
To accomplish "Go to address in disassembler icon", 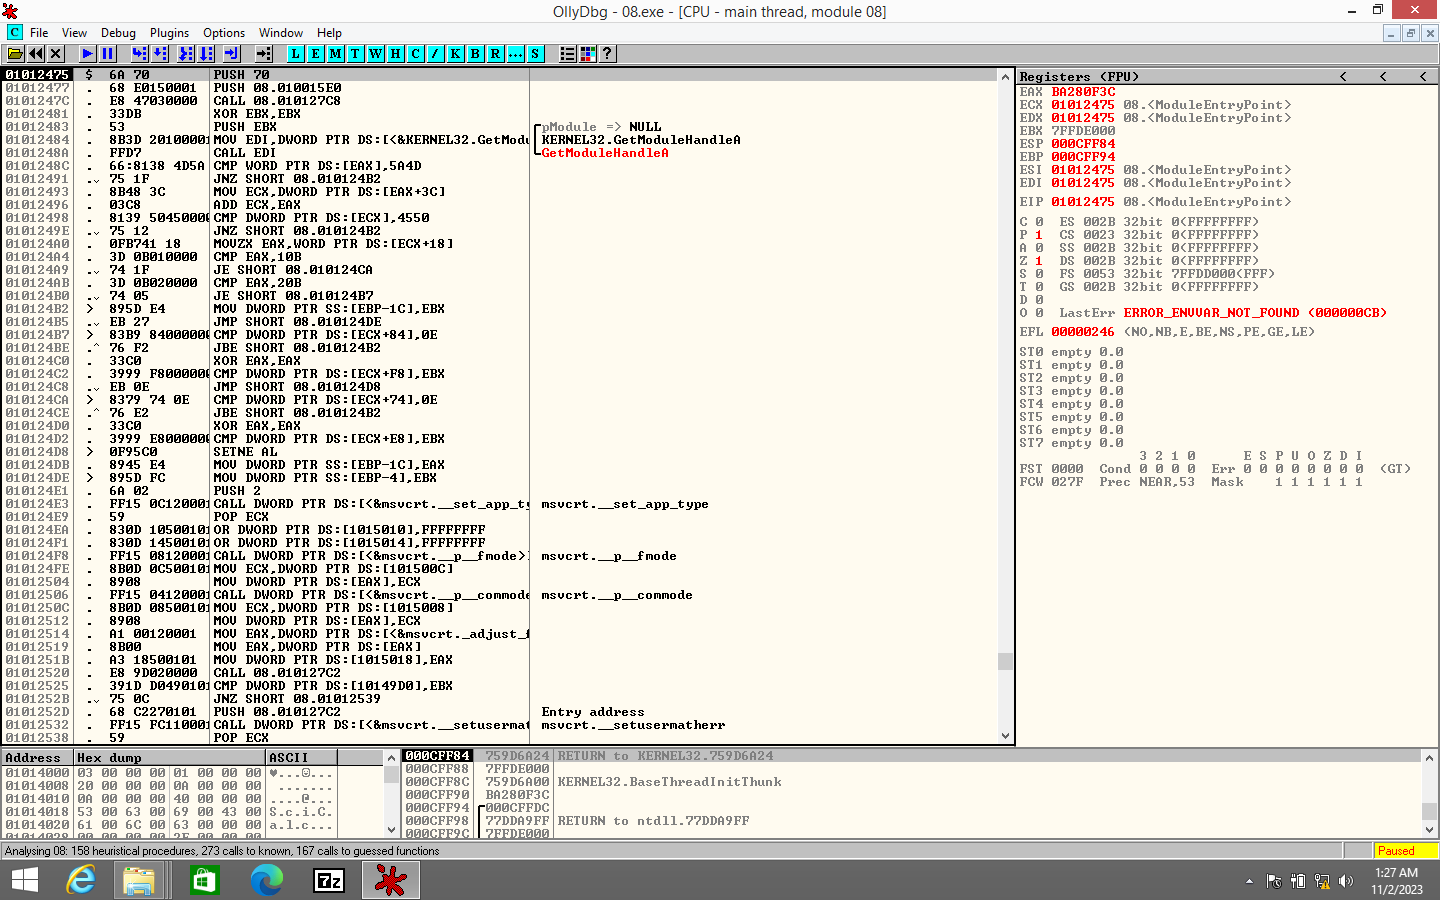I will [264, 54].
